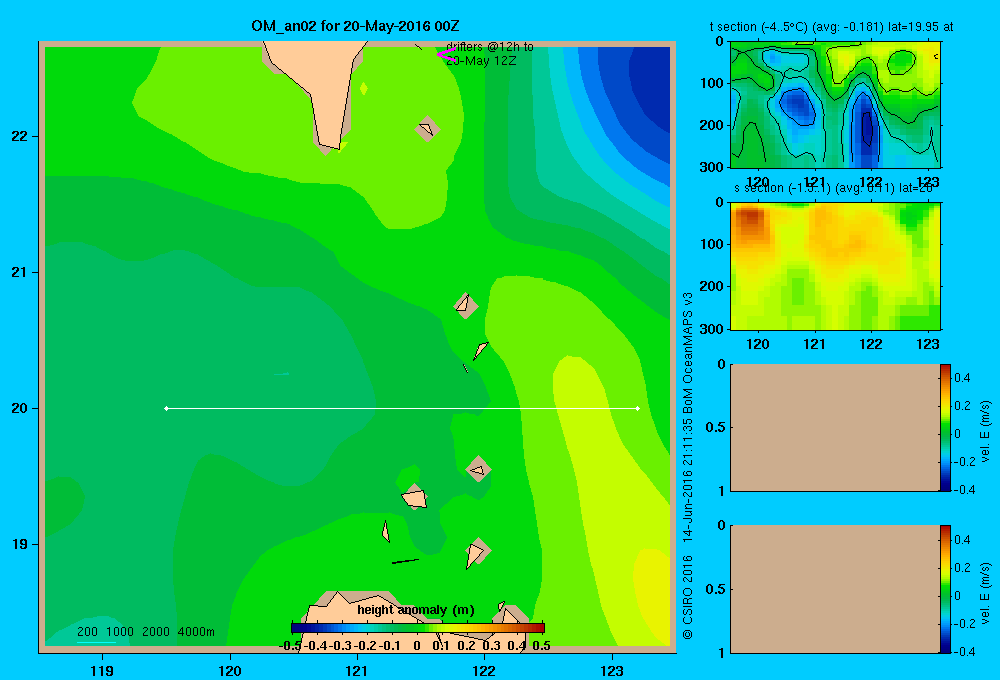Click the main map latitude label 22
The height and width of the screenshot is (680, 1000).
(x=20, y=136)
